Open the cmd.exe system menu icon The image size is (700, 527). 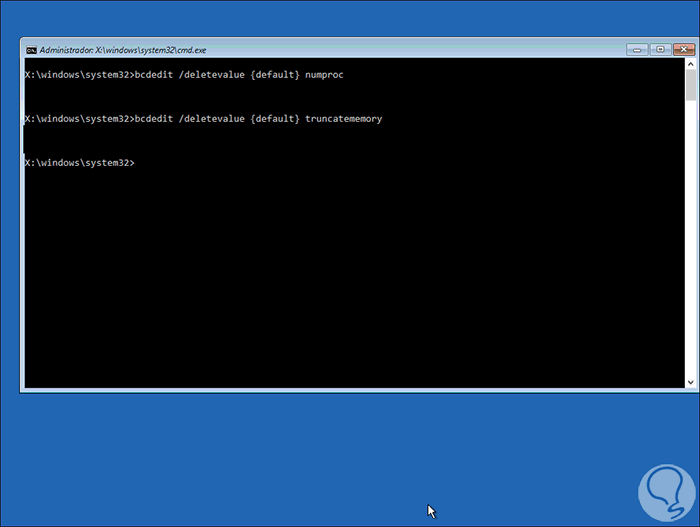click(31, 50)
